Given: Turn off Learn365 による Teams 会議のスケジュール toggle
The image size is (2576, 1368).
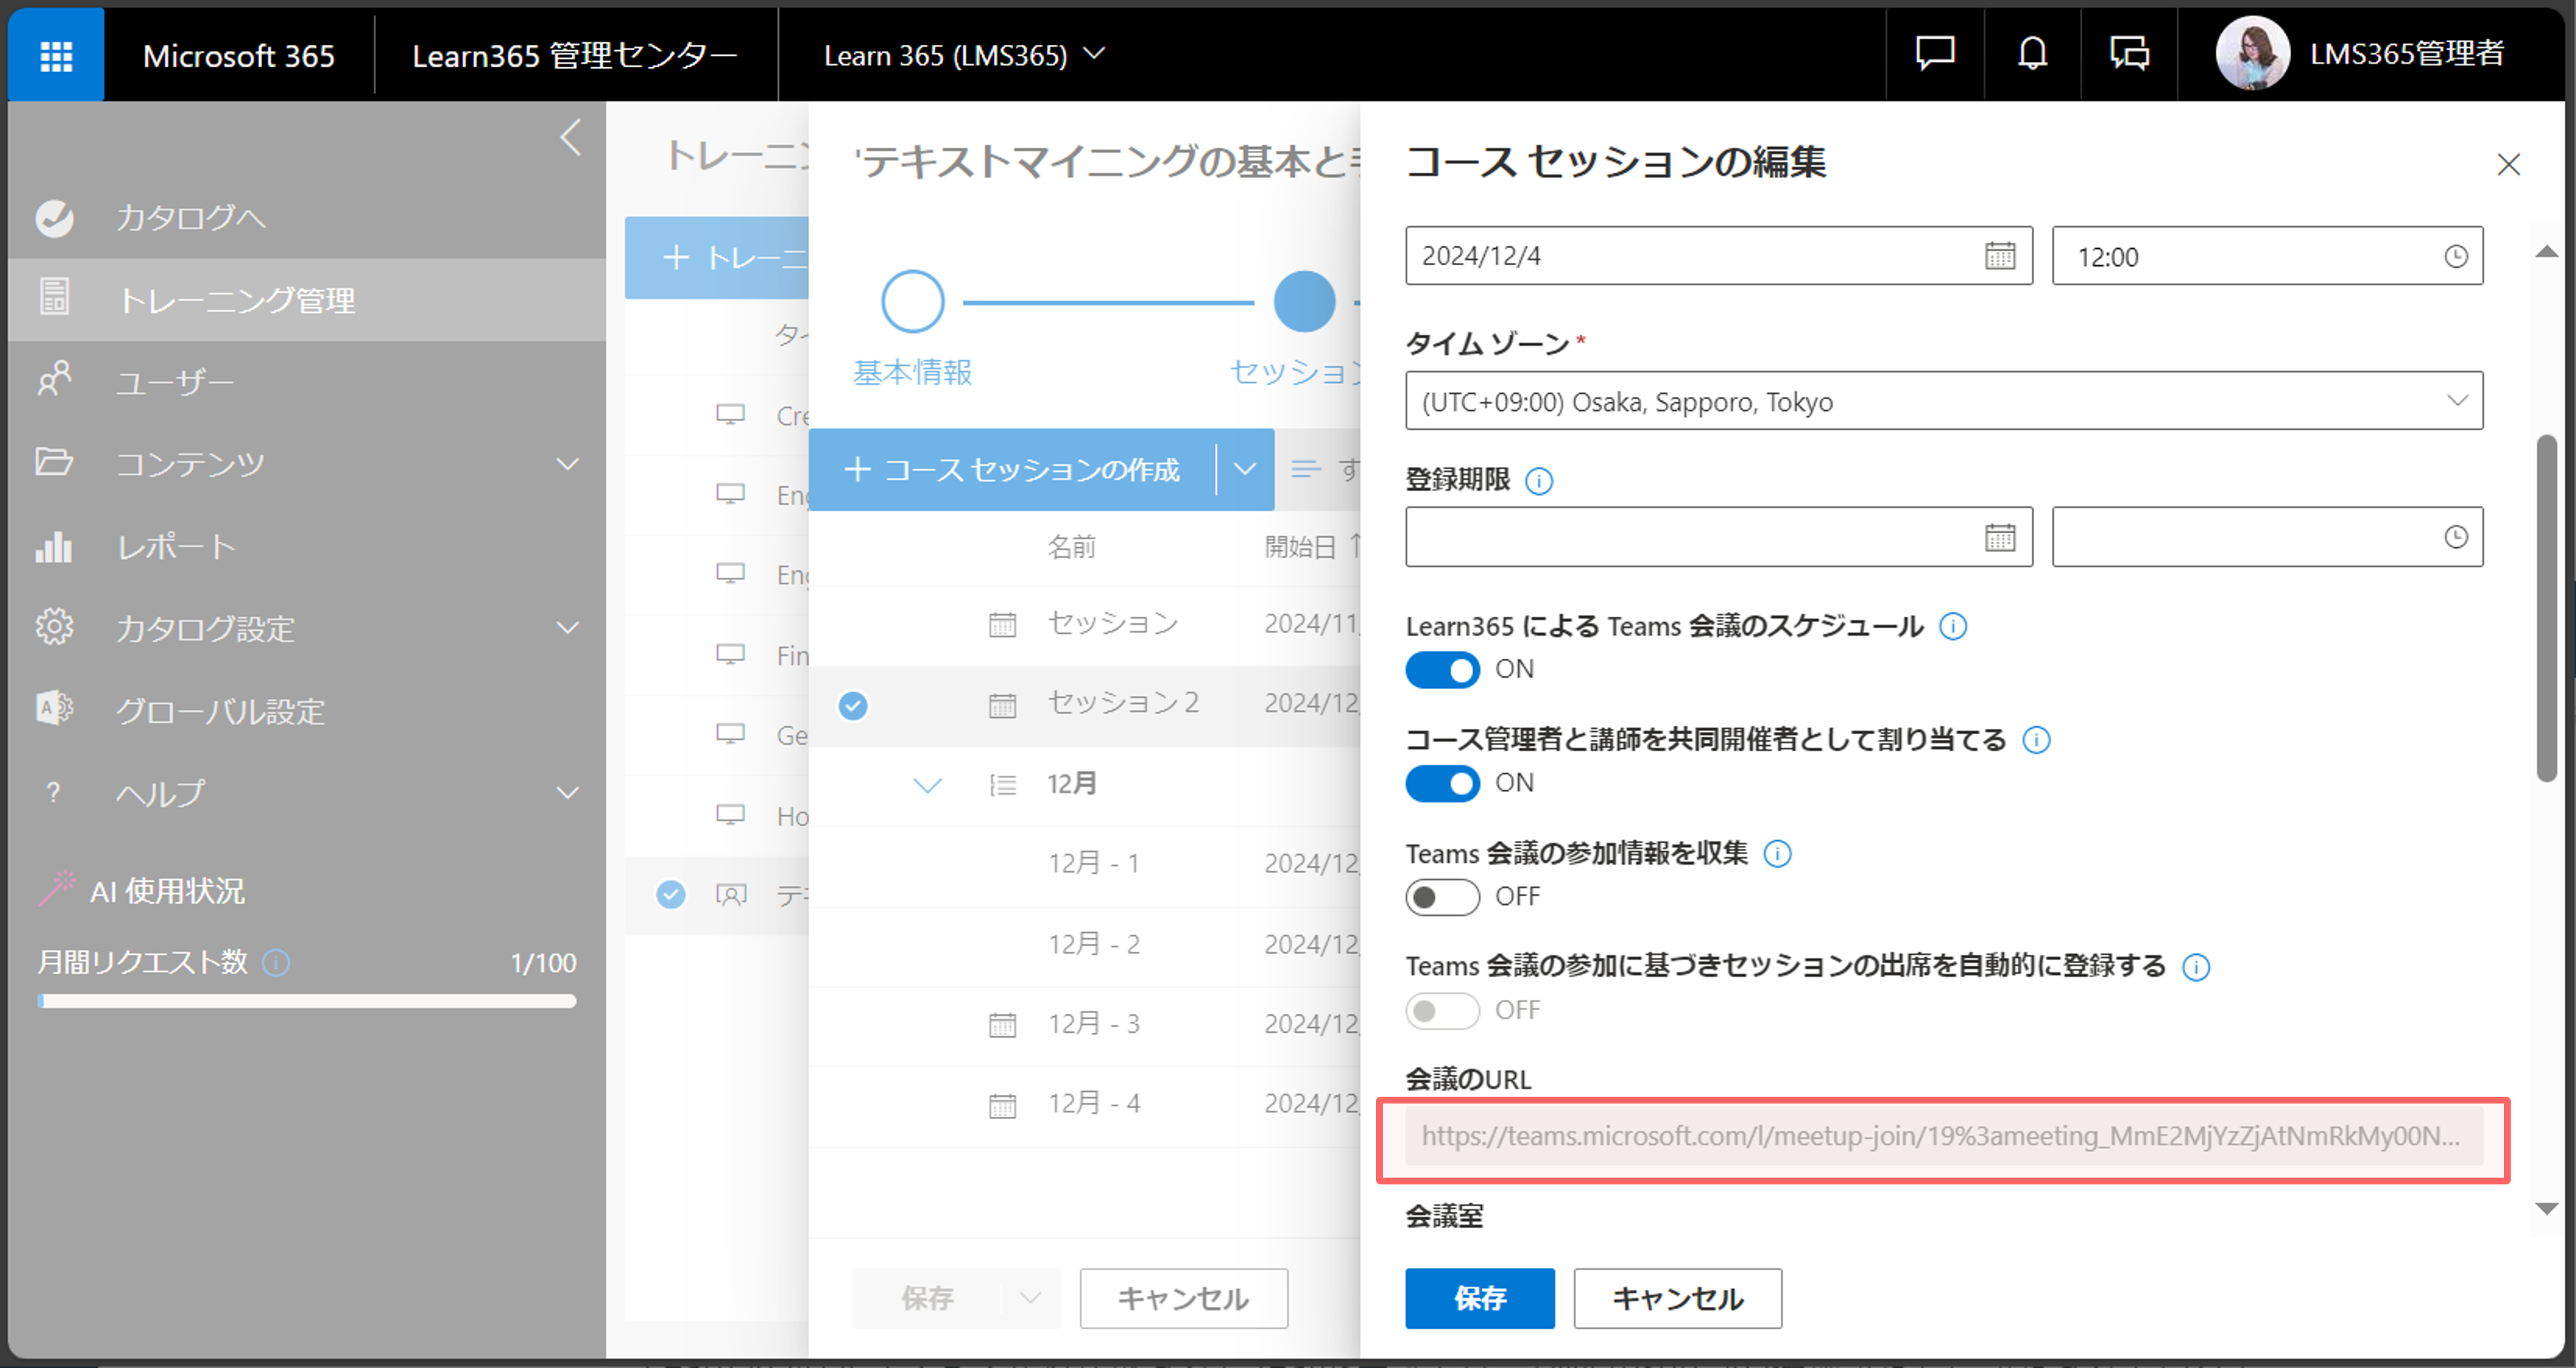Looking at the screenshot, I should pos(1442,670).
